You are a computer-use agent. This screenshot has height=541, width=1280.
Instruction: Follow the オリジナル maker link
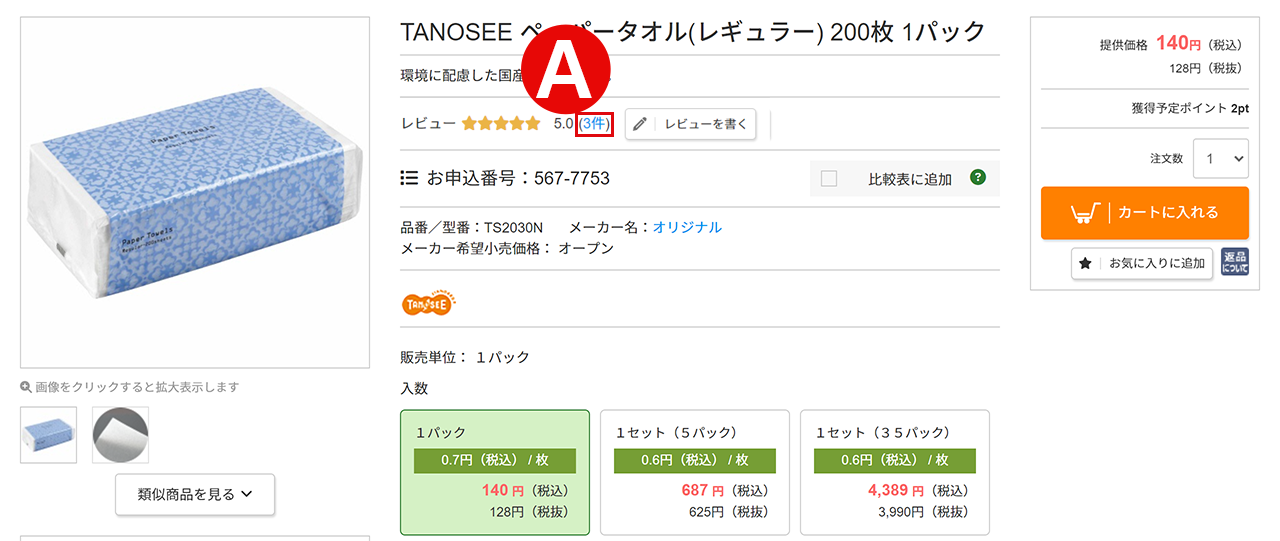[687, 227]
